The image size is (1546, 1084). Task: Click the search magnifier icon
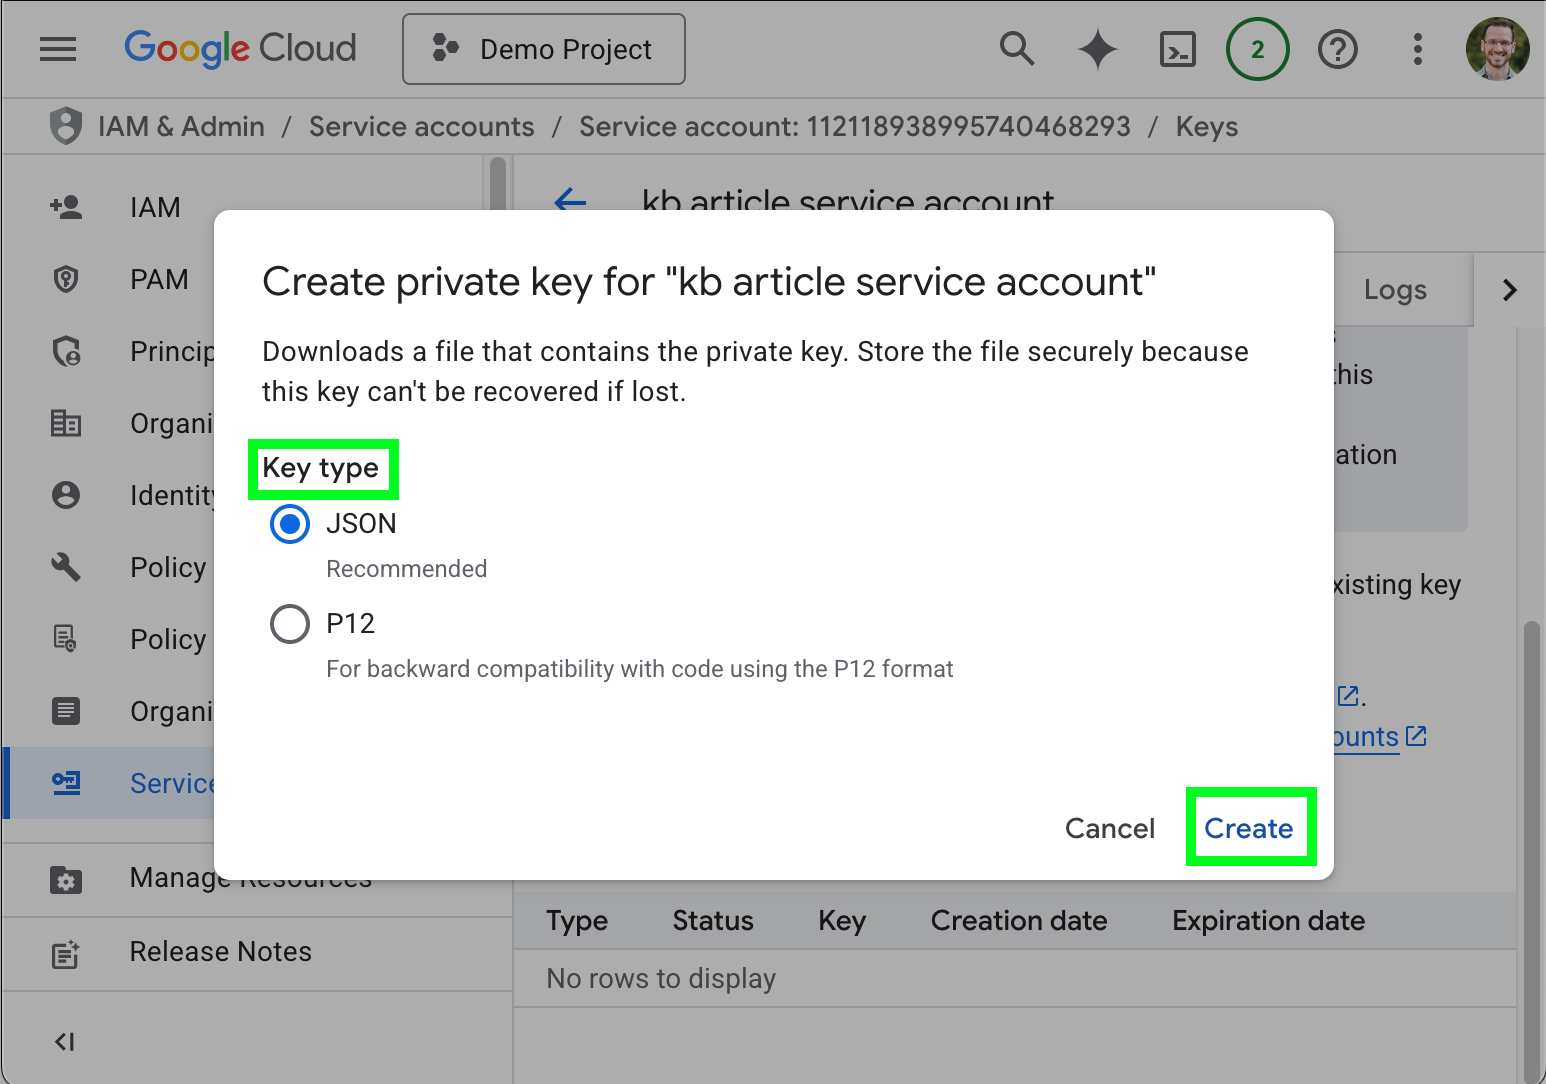[x=1016, y=48]
